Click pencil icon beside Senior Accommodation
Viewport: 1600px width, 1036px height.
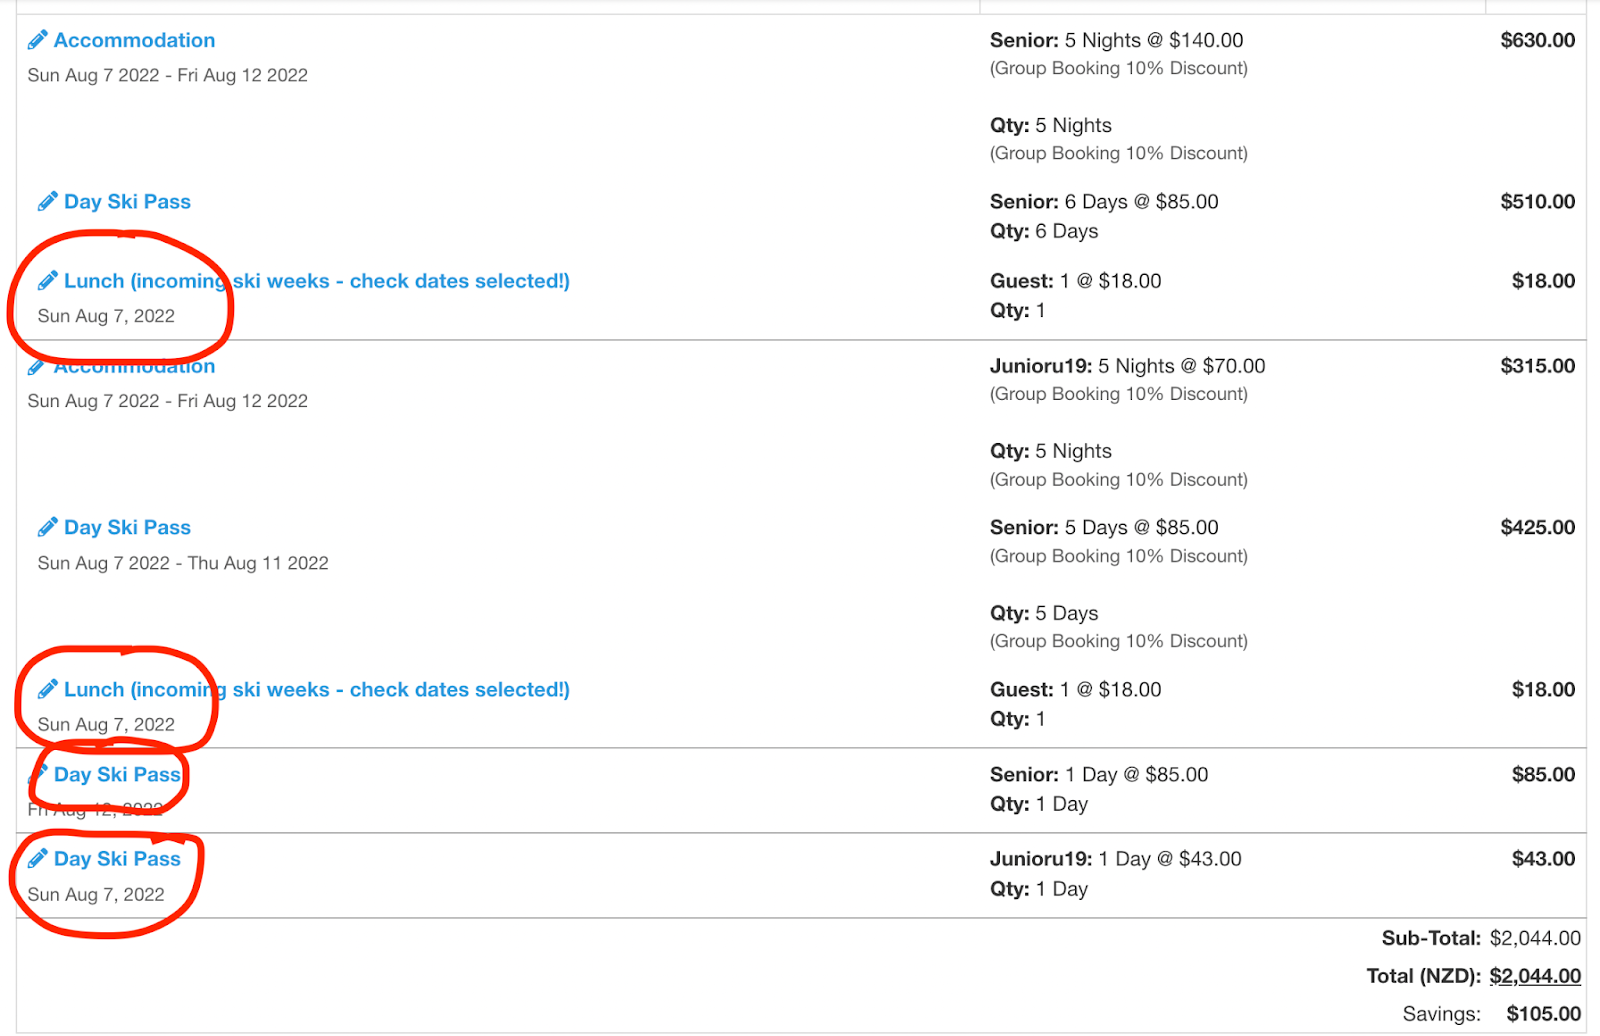click(37, 40)
